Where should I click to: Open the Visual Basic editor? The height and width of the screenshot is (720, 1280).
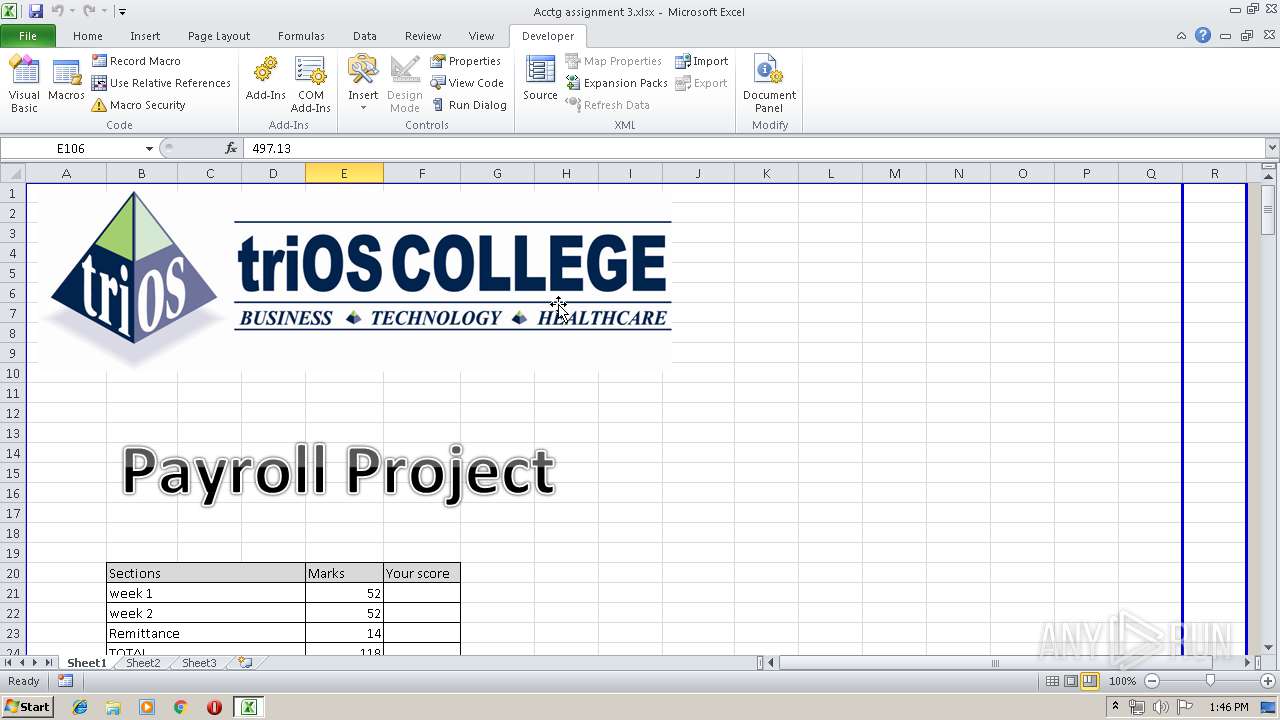click(x=24, y=84)
